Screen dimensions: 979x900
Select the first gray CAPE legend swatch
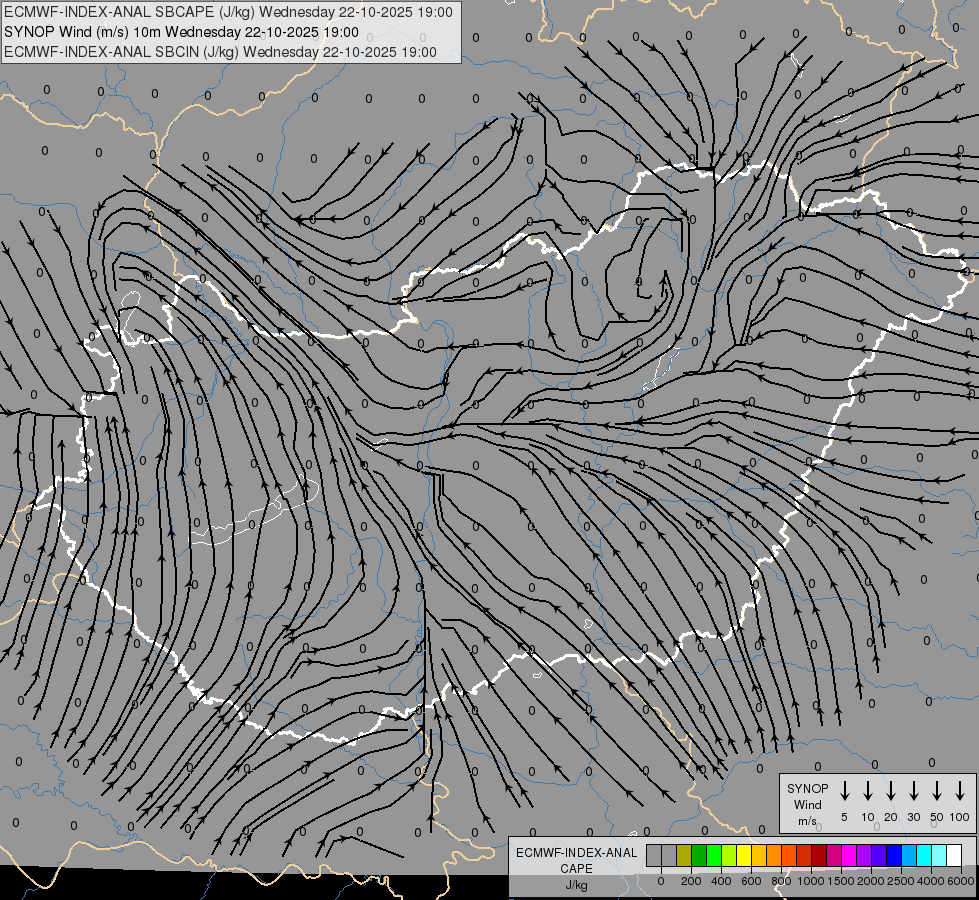click(x=654, y=855)
